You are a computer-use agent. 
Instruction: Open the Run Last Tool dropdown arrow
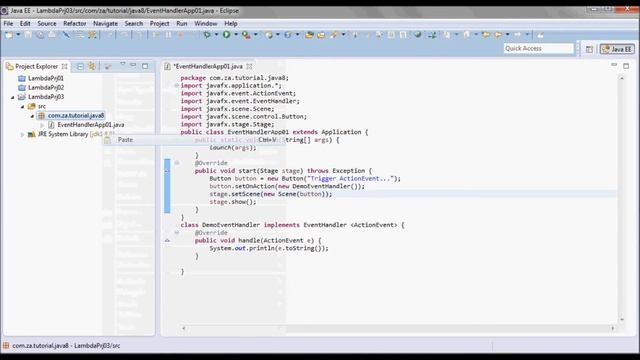(x=256, y=35)
